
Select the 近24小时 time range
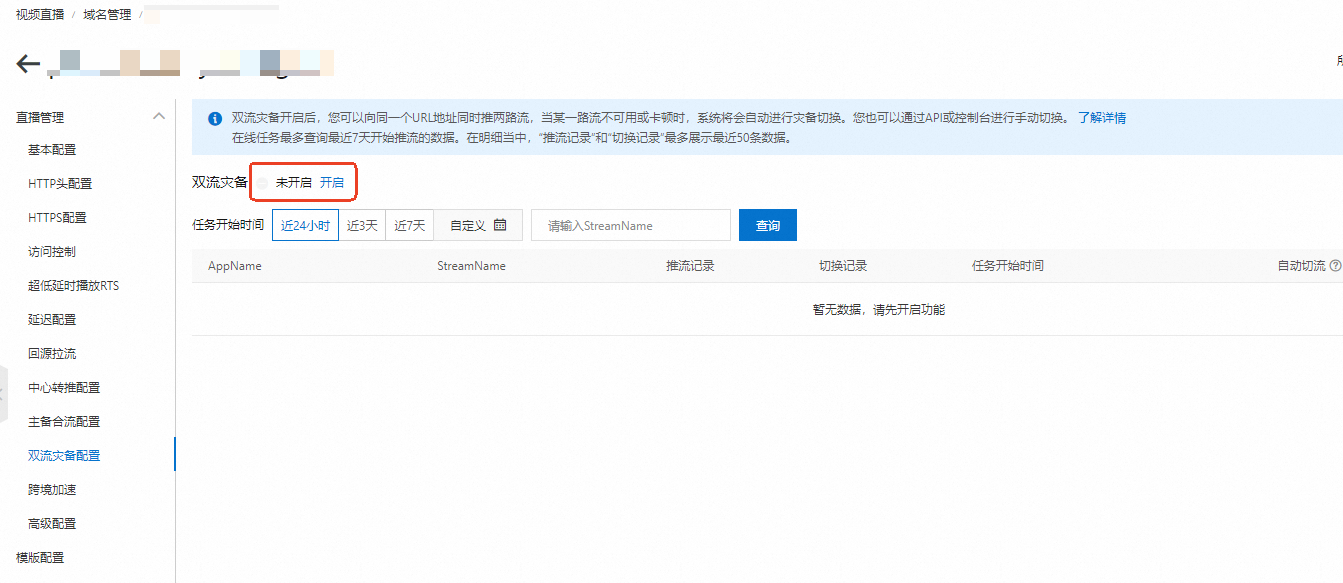pos(305,225)
